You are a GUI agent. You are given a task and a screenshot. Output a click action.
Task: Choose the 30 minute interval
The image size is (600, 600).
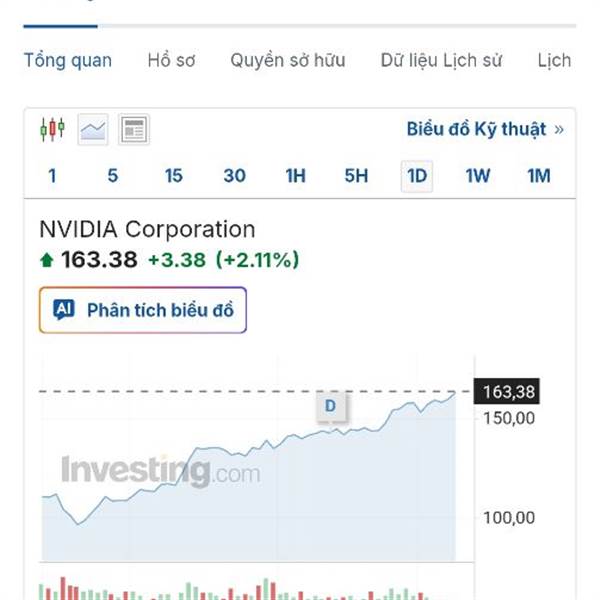pyautogui.click(x=235, y=176)
